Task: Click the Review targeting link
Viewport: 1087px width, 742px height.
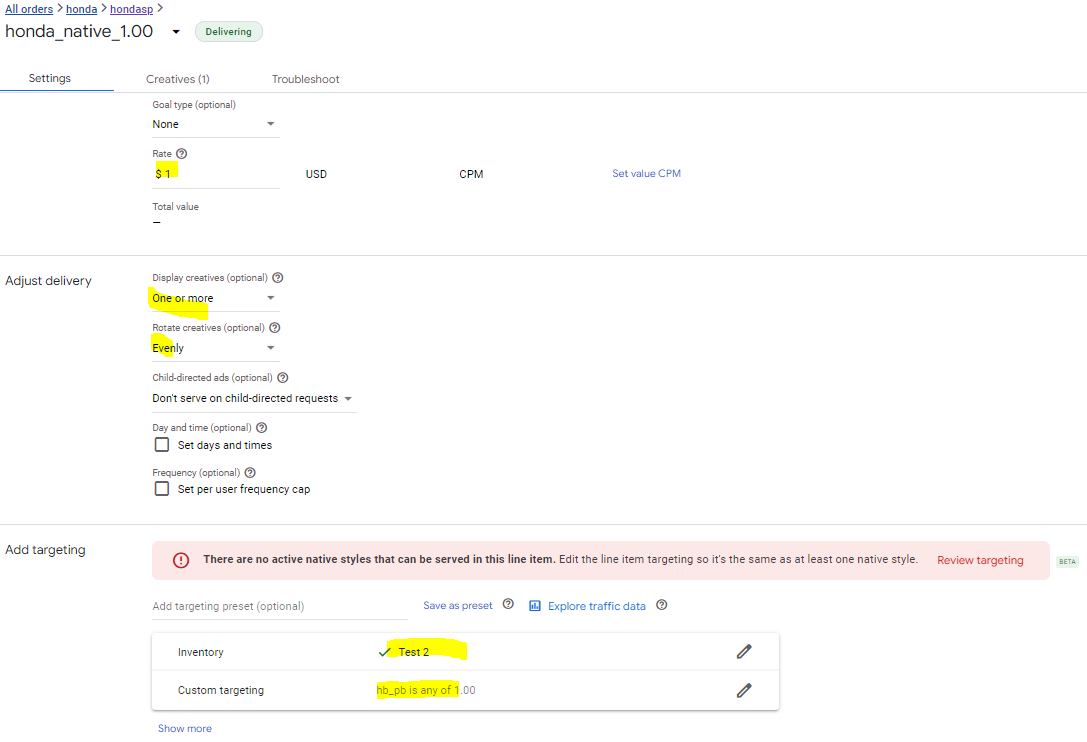Action: pos(979,560)
